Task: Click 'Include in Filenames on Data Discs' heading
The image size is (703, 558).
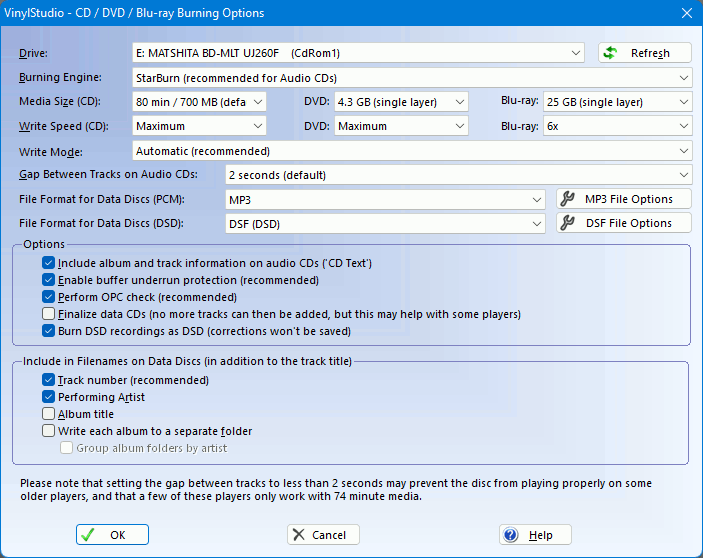Action: click(187, 361)
